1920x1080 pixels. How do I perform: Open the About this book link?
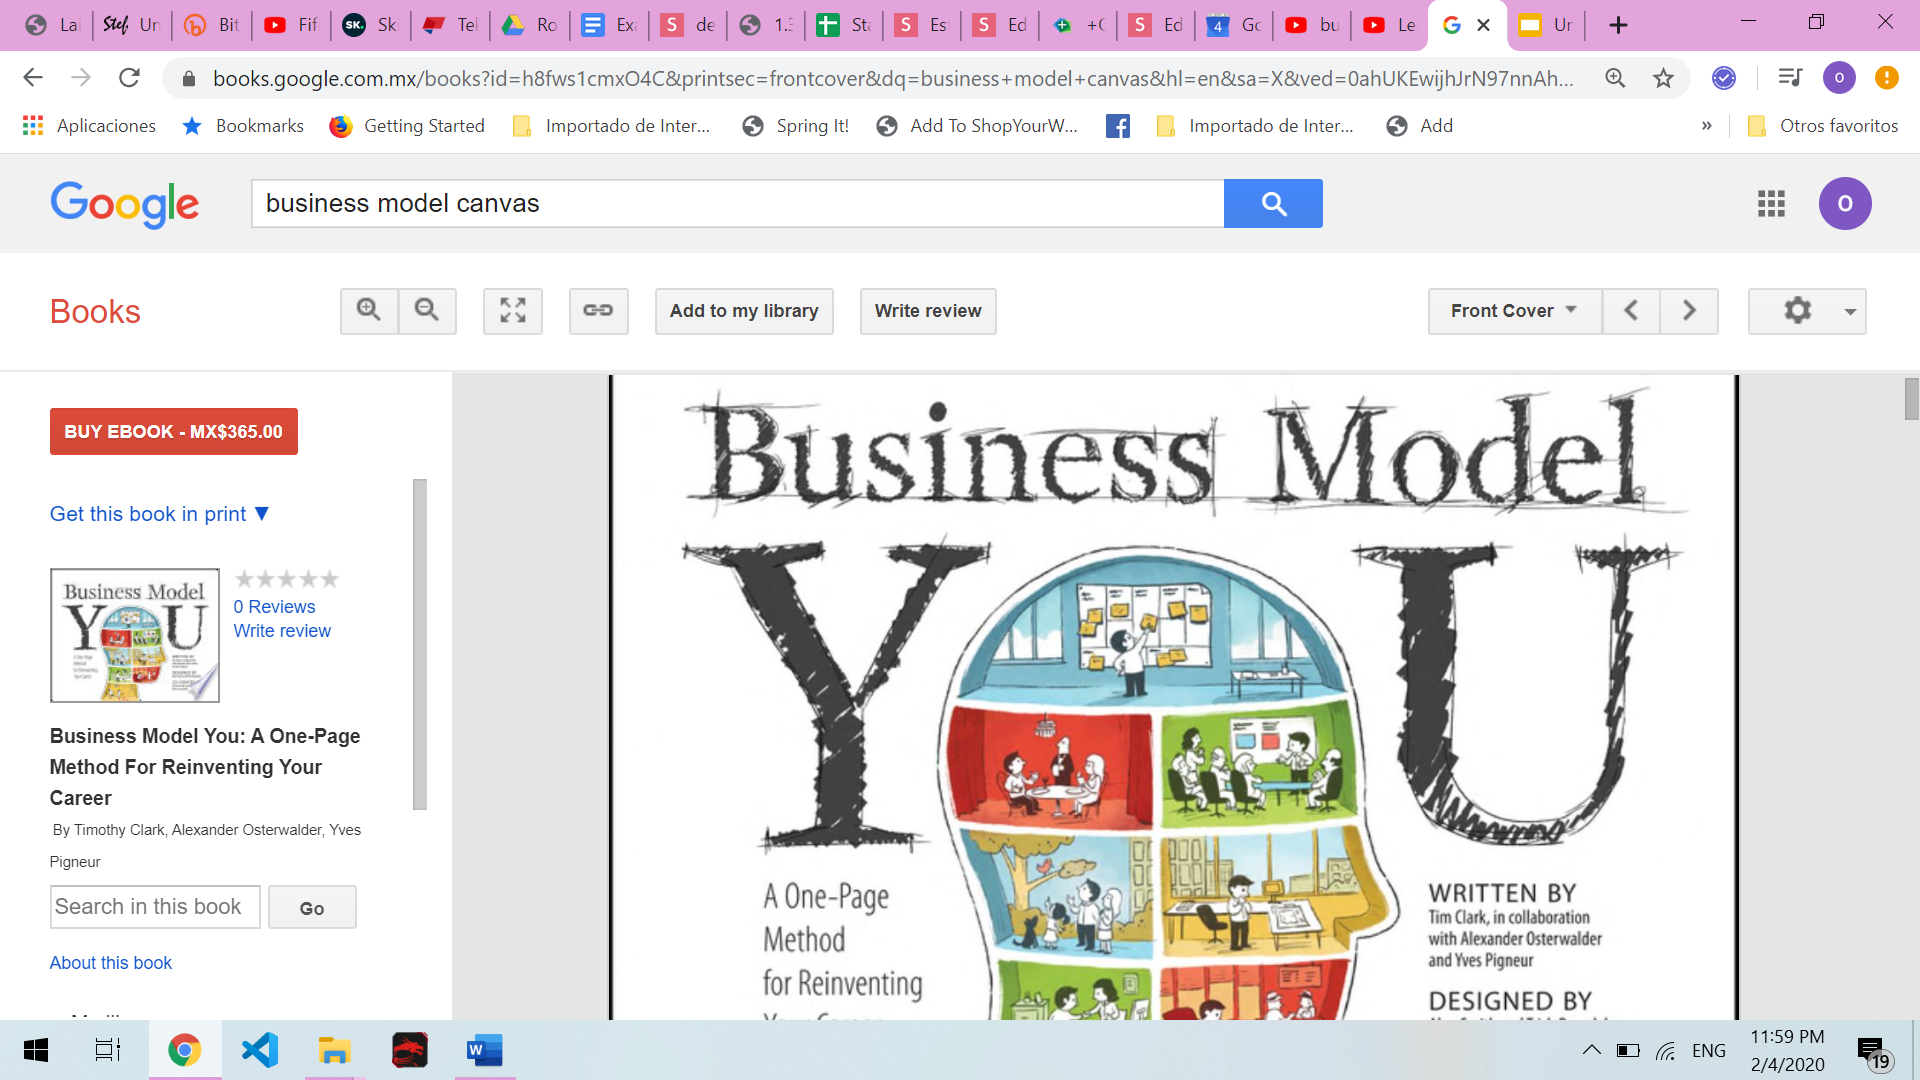coord(111,963)
